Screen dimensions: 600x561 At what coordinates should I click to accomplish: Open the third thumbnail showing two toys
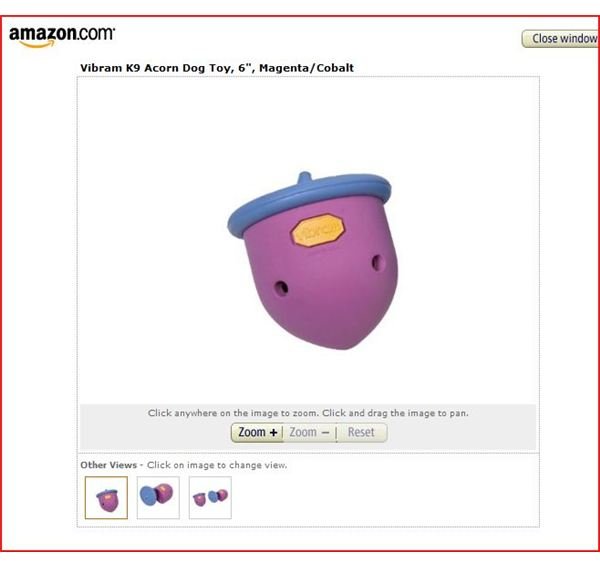(210, 497)
